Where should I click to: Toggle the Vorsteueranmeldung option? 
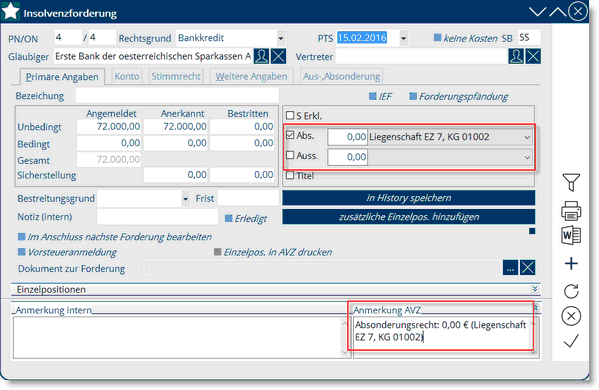(22, 252)
